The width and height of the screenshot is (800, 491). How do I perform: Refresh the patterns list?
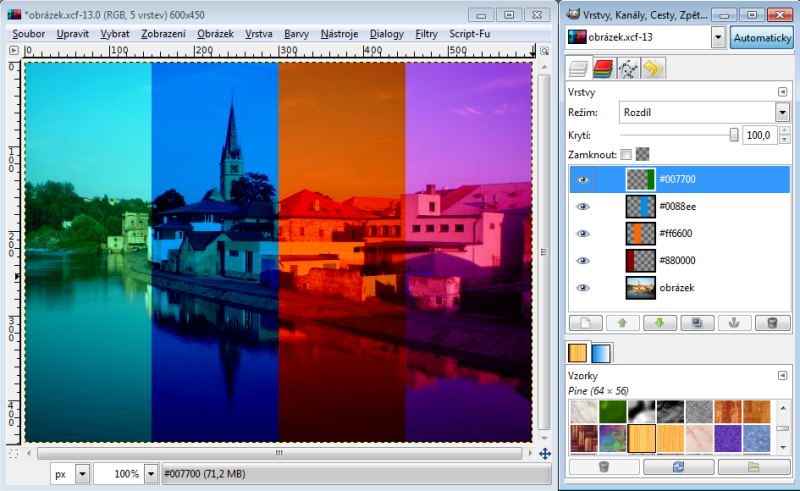coord(678,466)
